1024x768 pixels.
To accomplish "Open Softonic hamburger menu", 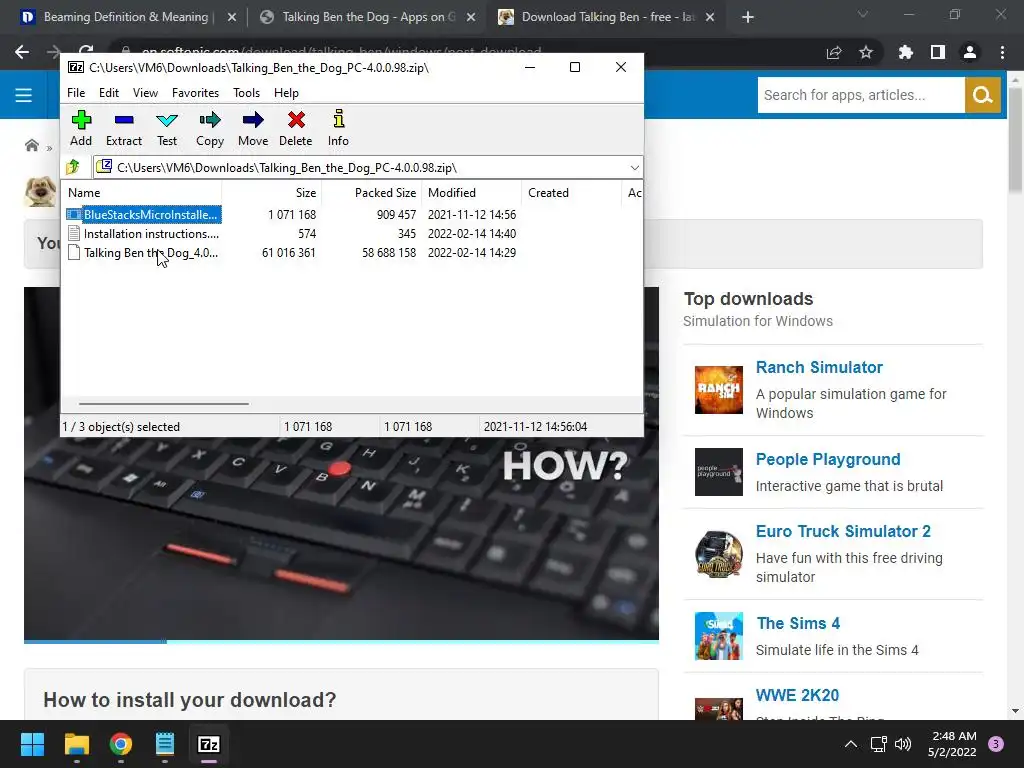I will (x=24, y=95).
